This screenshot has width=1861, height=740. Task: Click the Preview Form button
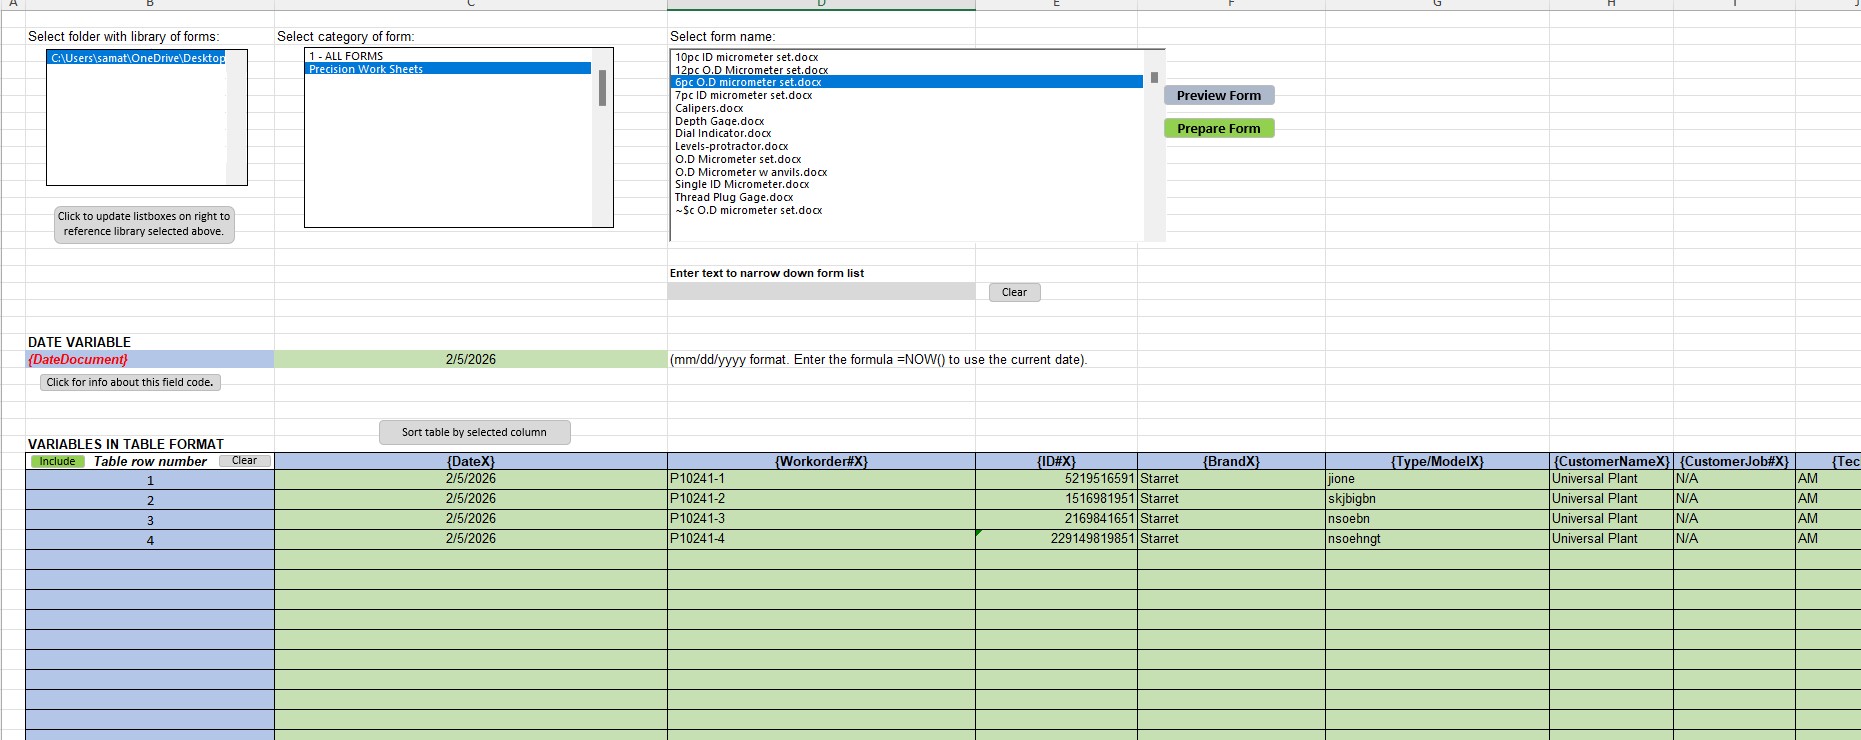(1219, 95)
